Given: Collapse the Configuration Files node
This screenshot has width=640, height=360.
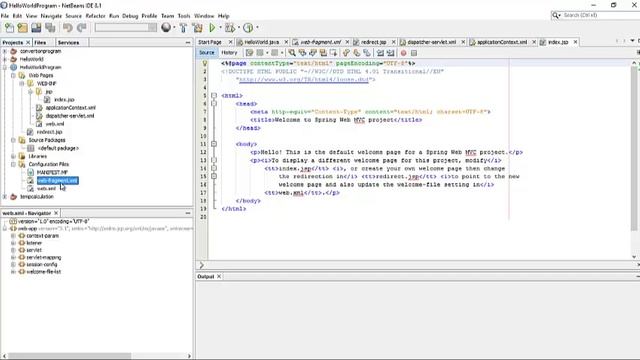Looking at the screenshot, I should click(13, 164).
